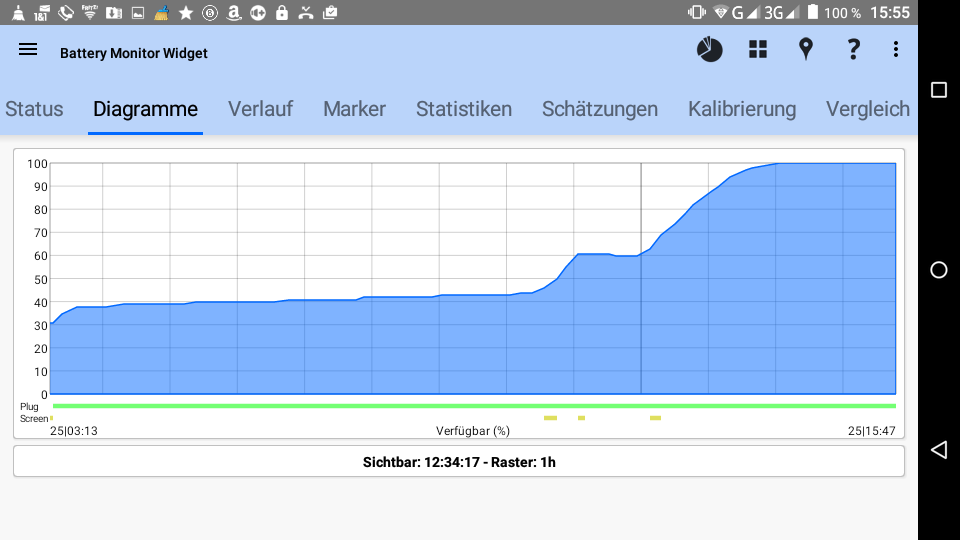Tap the battery icon in status bar
The width and height of the screenshot is (960, 540).
[812, 12]
